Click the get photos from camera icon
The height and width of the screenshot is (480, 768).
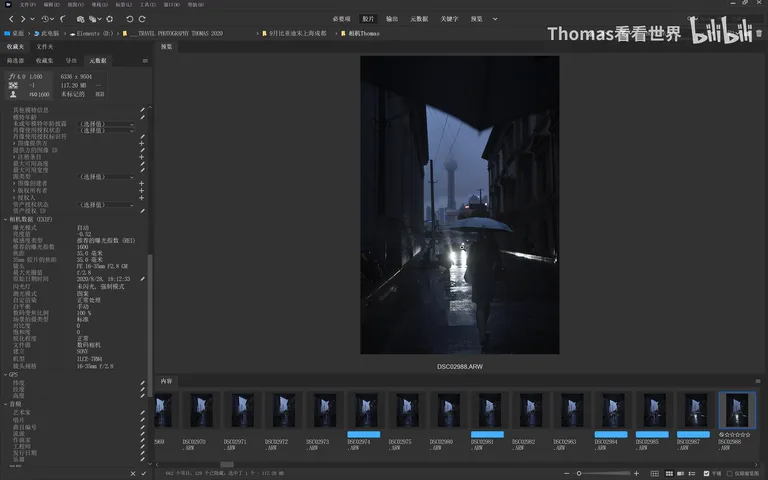coord(80,19)
